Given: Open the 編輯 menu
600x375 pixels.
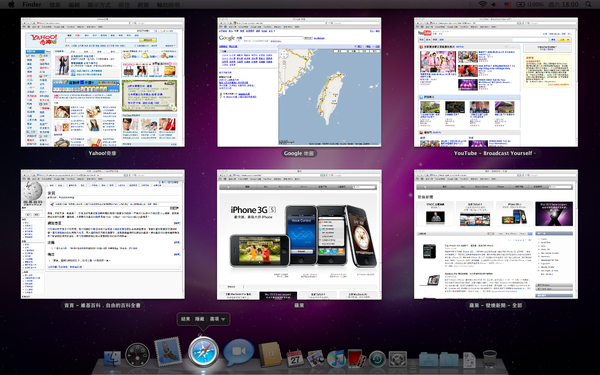Looking at the screenshot, I should (x=74, y=5).
